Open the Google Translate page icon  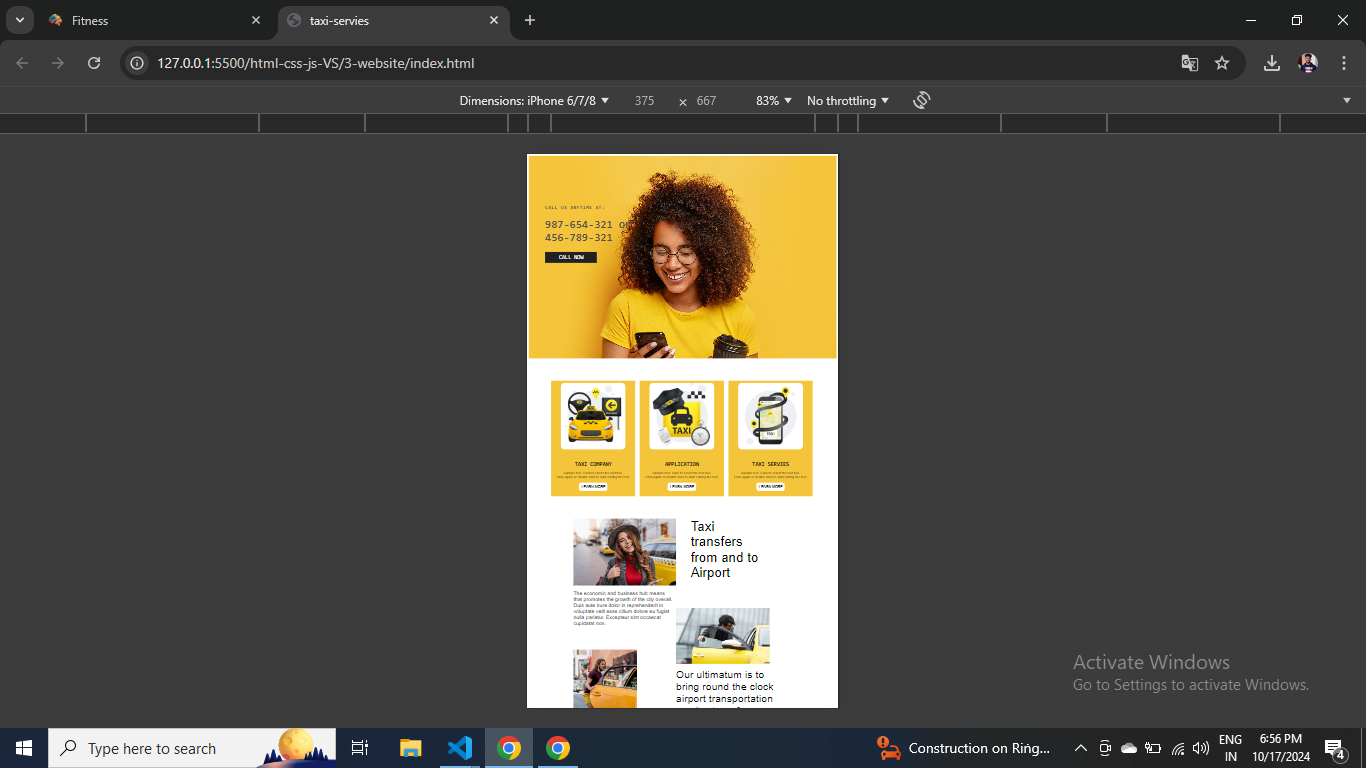coord(1189,63)
